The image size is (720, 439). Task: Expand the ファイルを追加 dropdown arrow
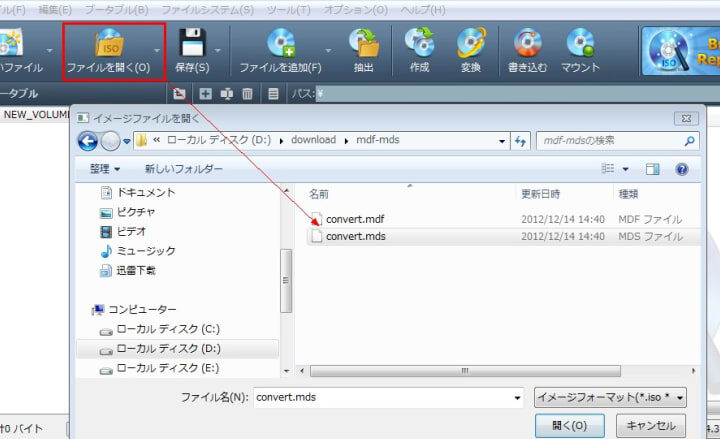pyautogui.click(x=328, y=50)
